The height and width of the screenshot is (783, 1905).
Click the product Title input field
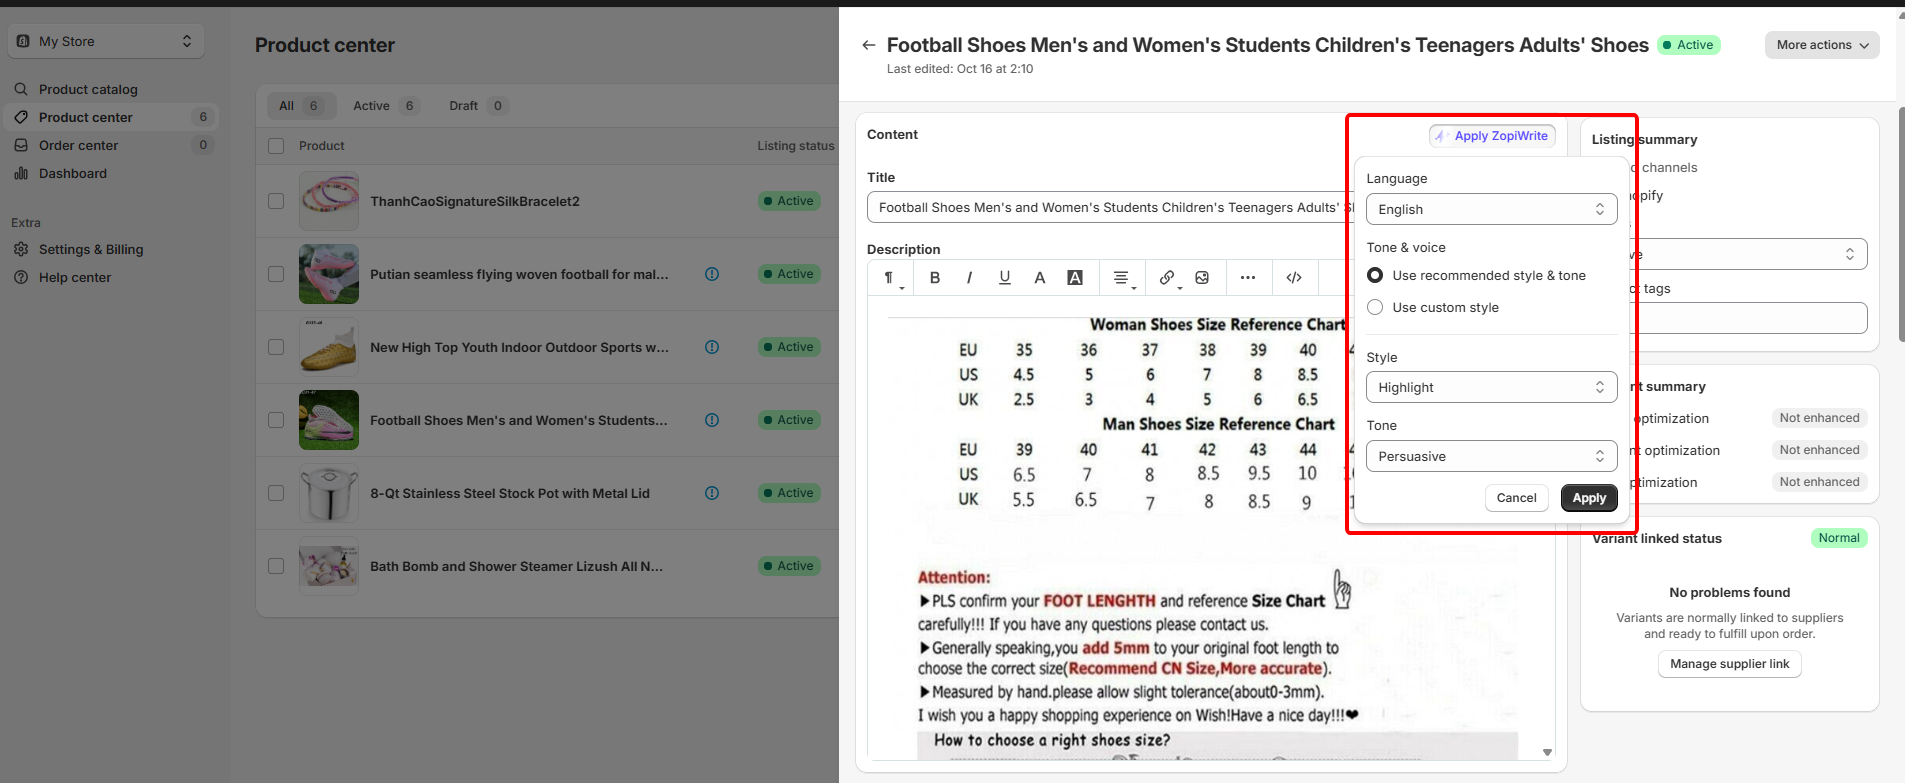(1105, 208)
